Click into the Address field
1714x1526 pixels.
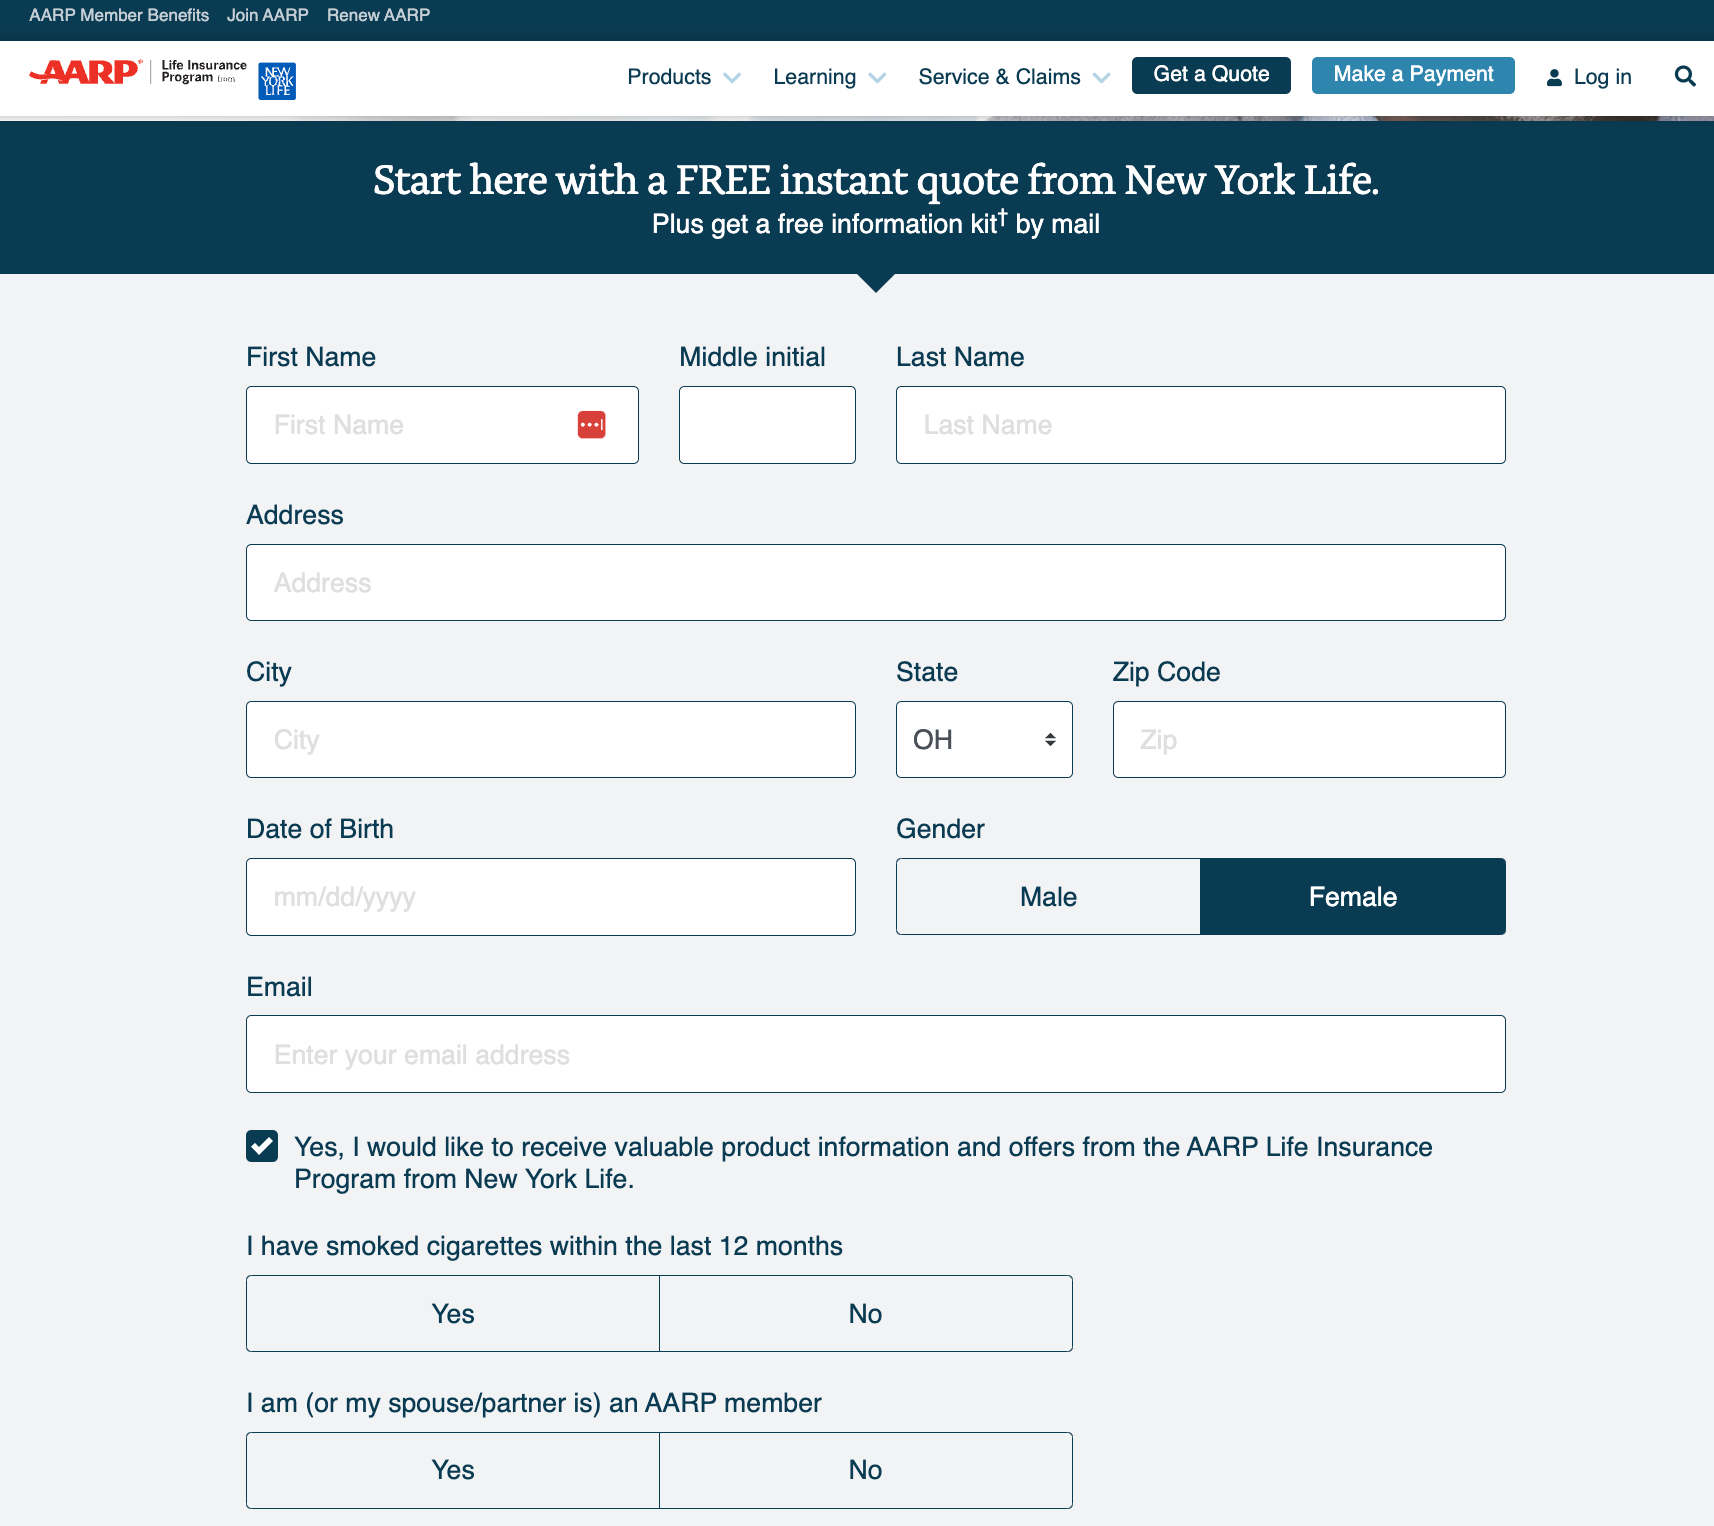pos(875,583)
